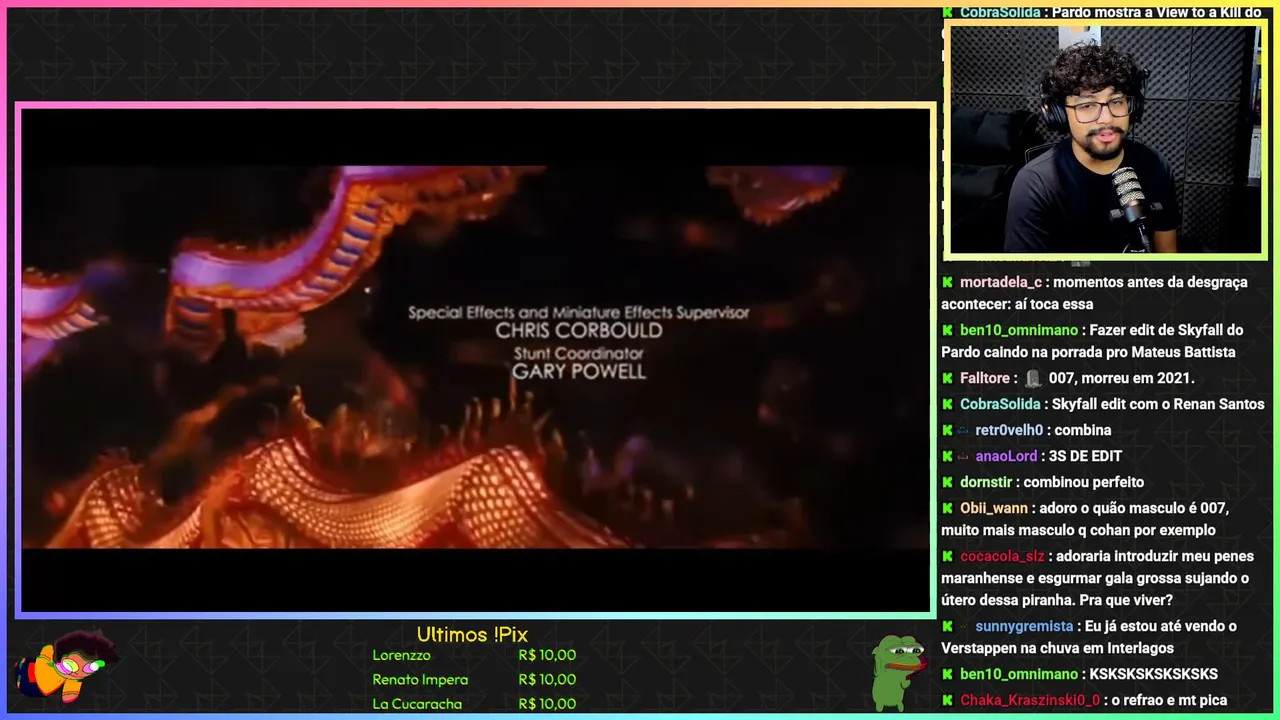Click the Kick badge beside Obii_wann
Viewport: 1280px width, 720px height.
[947, 508]
